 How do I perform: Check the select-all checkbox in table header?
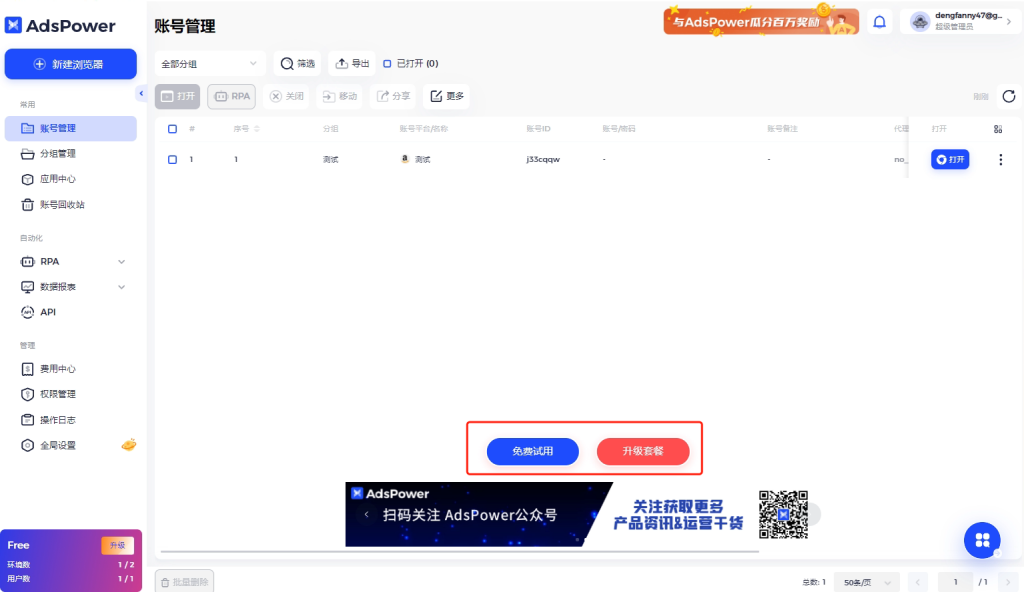(172, 129)
